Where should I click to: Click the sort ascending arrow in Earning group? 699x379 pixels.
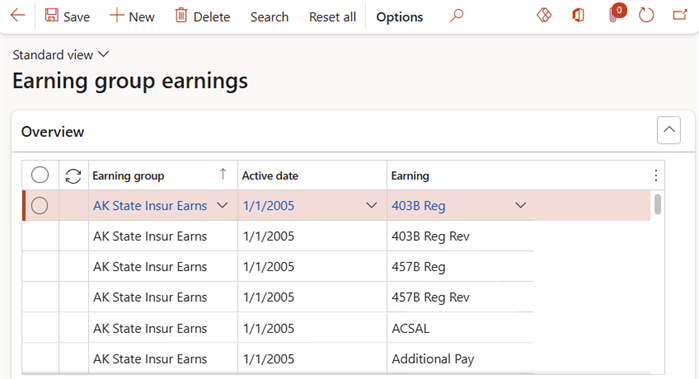coord(223,174)
